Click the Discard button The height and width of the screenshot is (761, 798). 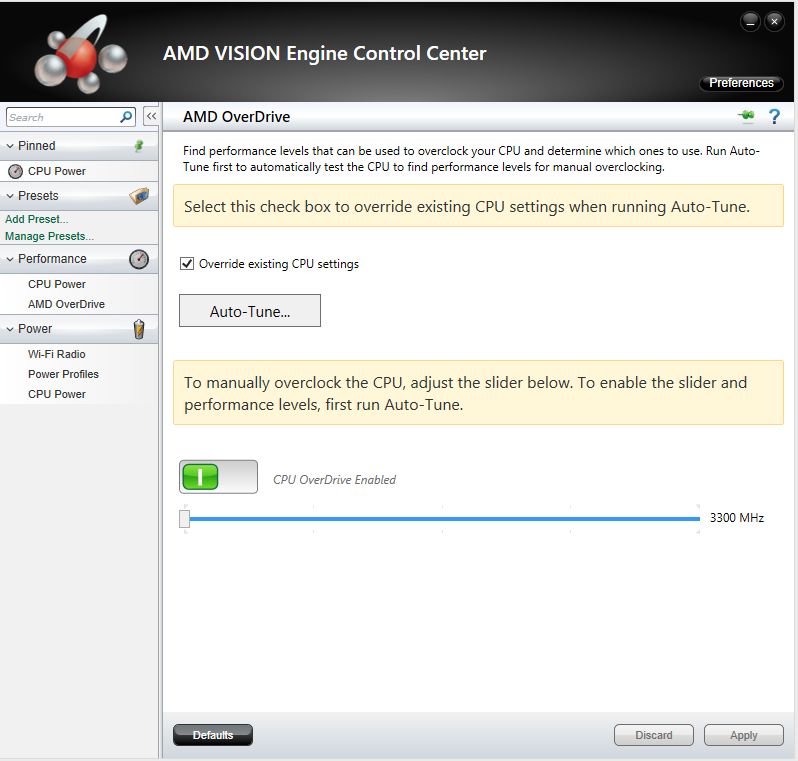pyautogui.click(x=653, y=735)
